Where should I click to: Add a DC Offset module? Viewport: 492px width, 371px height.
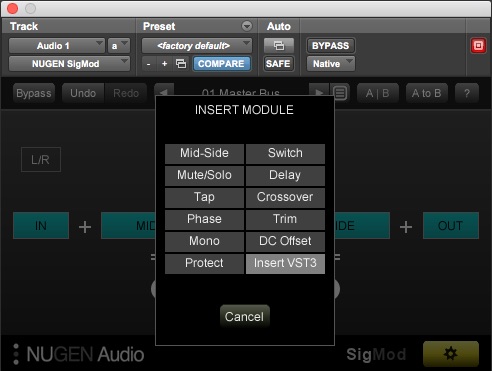(x=285, y=241)
